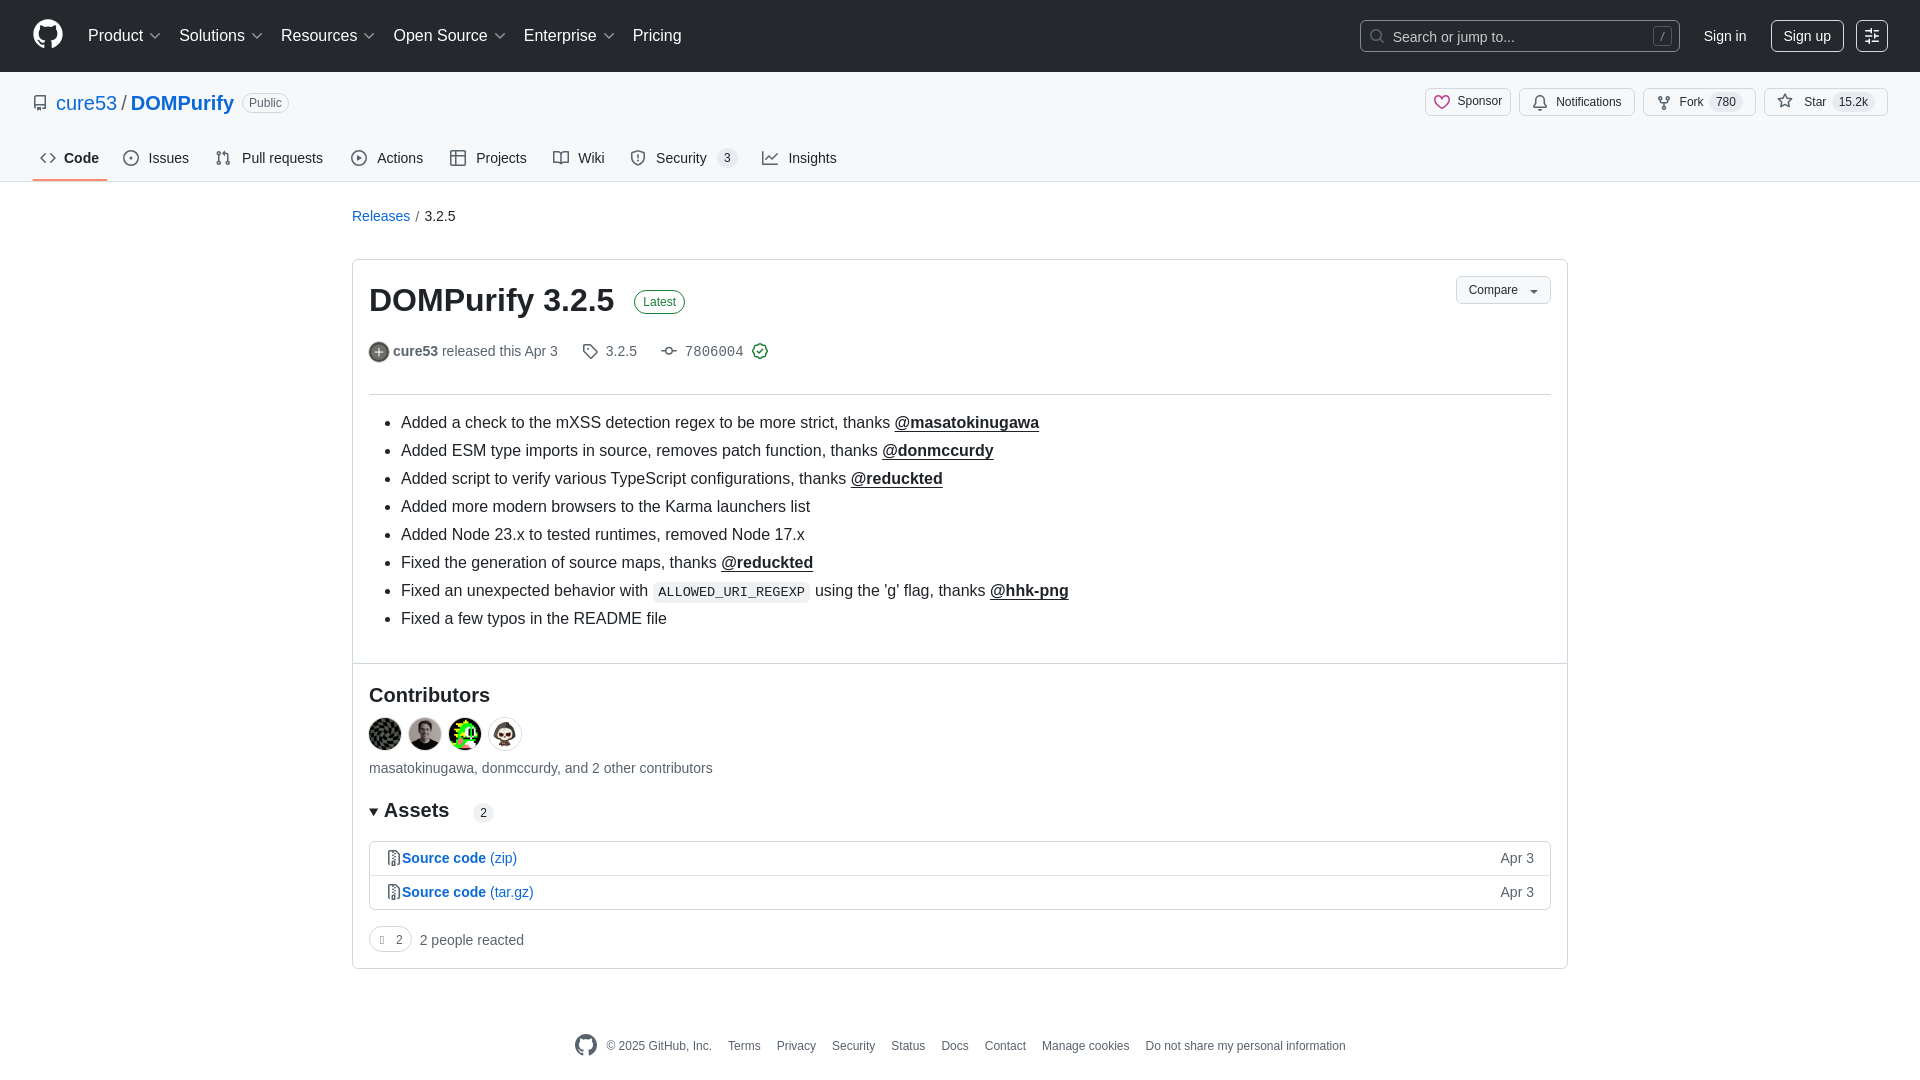This screenshot has width=1920, height=1080.
Task: Focus the Search or jump to field
Action: click(x=1519, y=36)
